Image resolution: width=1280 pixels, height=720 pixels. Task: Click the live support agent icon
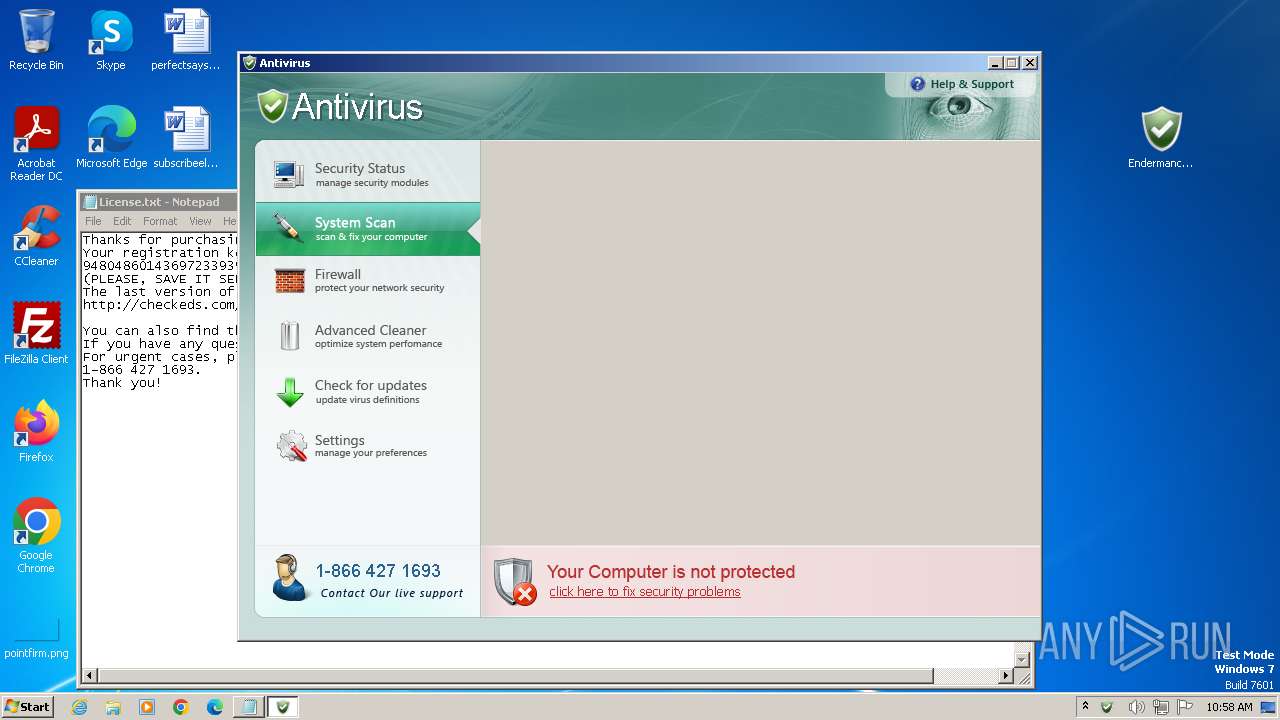pos(289,578)
